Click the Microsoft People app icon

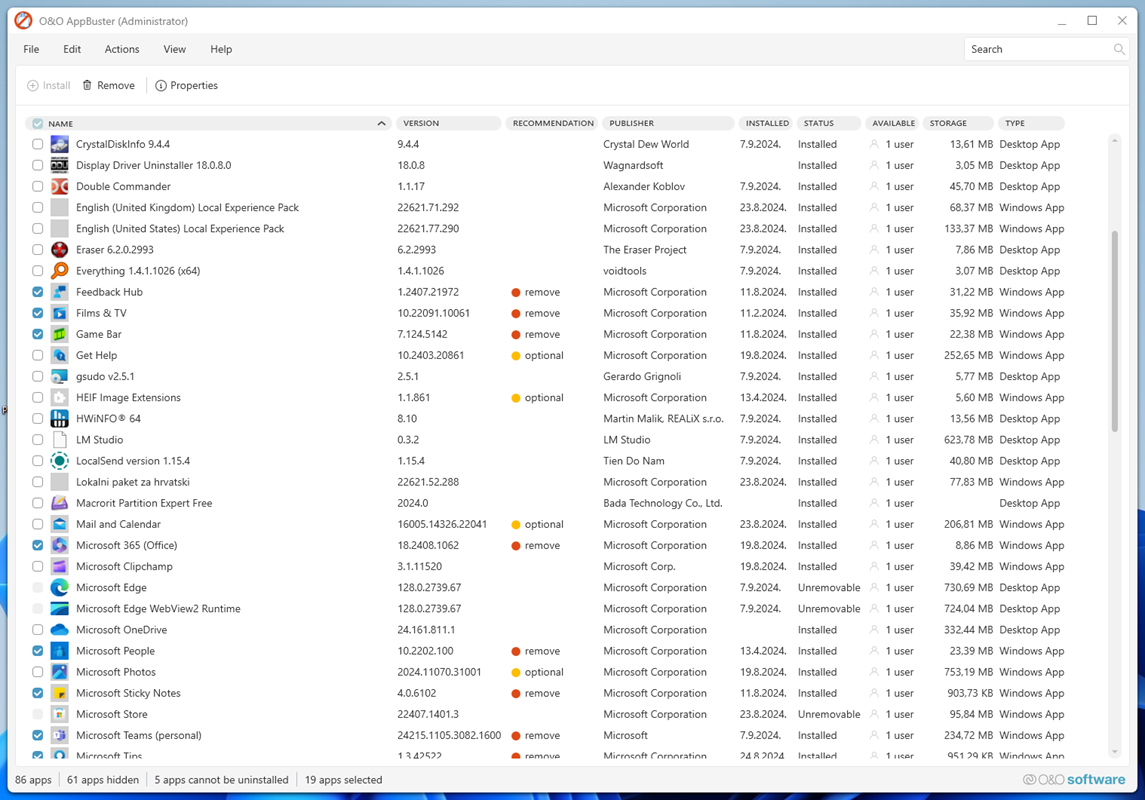pos(59,651)
